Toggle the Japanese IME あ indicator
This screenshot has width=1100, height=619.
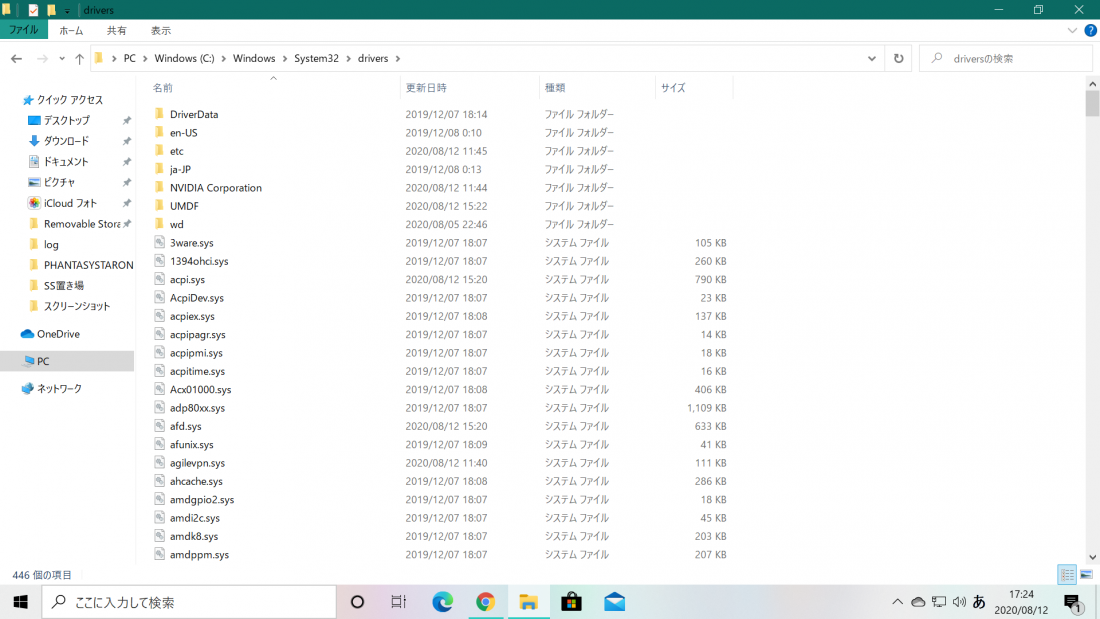[x=979, y=601]
